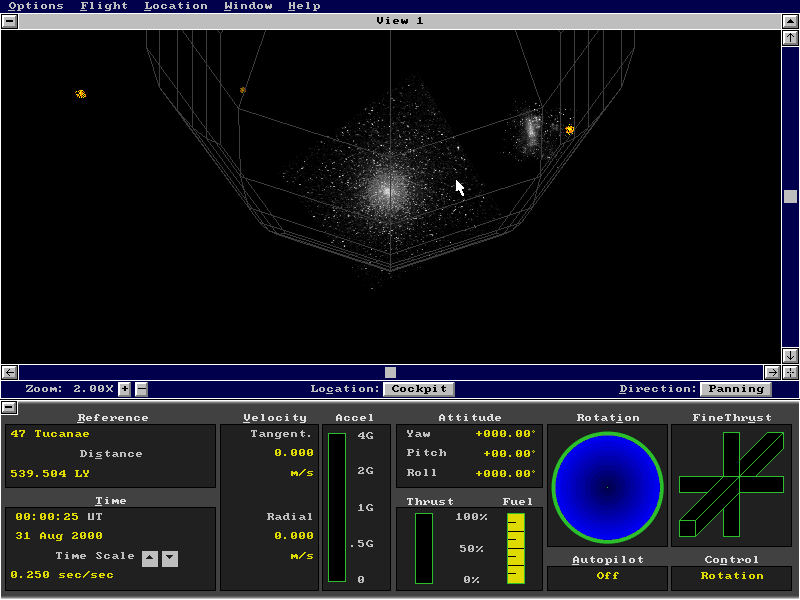Image resolution: width=800 pixels, height=600 pixels.
Task: Click the FineThrust 3D axis control
Action: pos(731,485)
